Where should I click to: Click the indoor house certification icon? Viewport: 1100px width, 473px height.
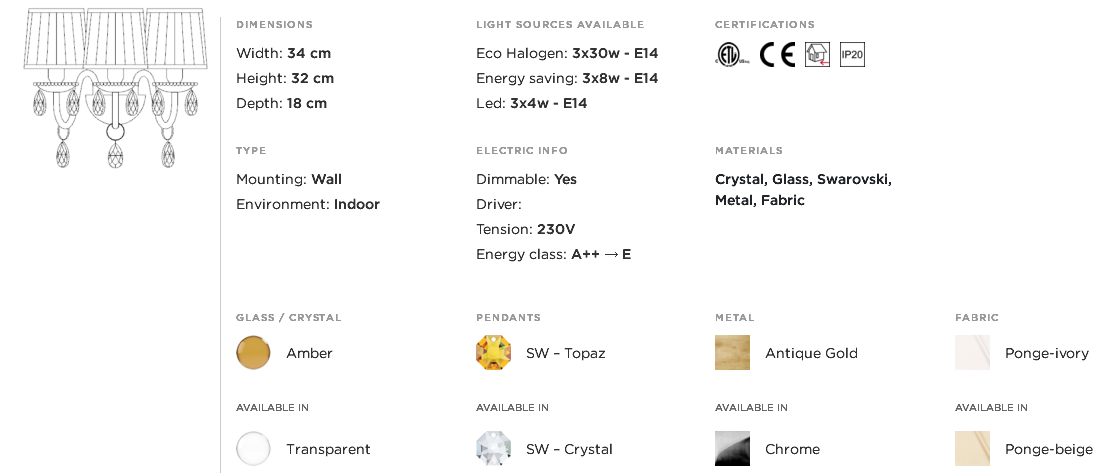point(817,55)
